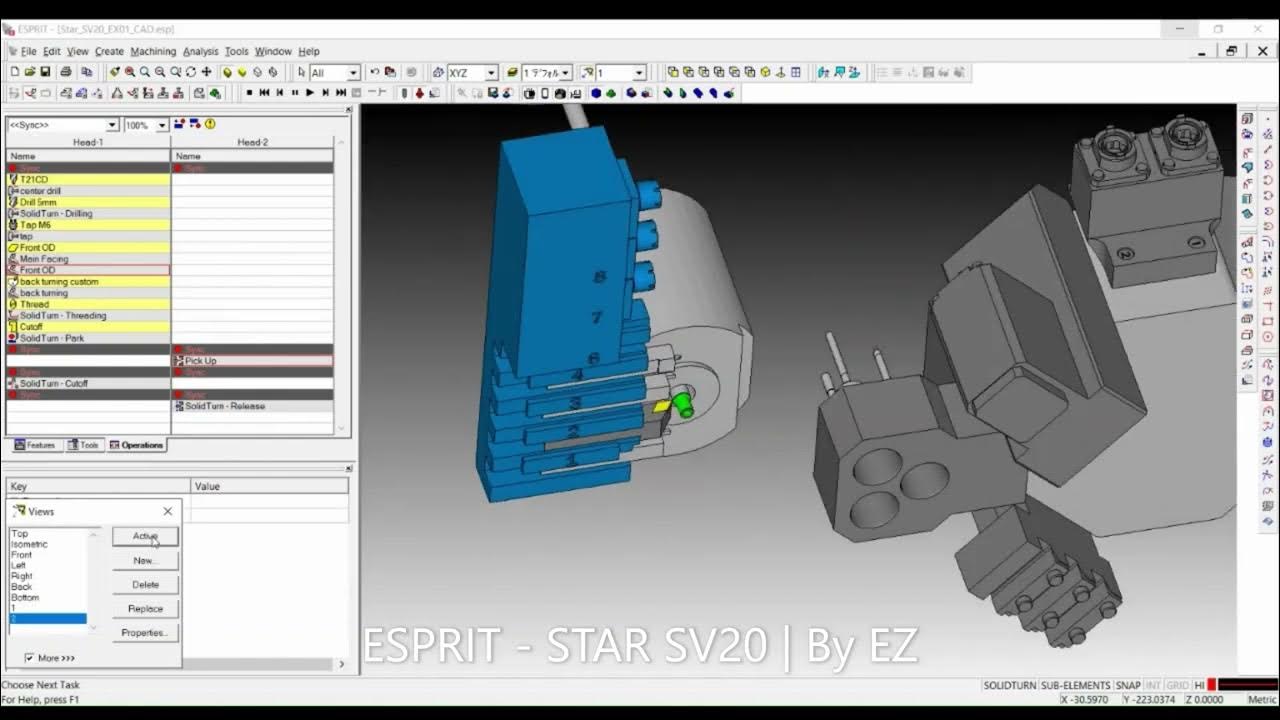Pause the simulation playback
The height and width of the screenshot is (720, 1280).
[294, 93]
